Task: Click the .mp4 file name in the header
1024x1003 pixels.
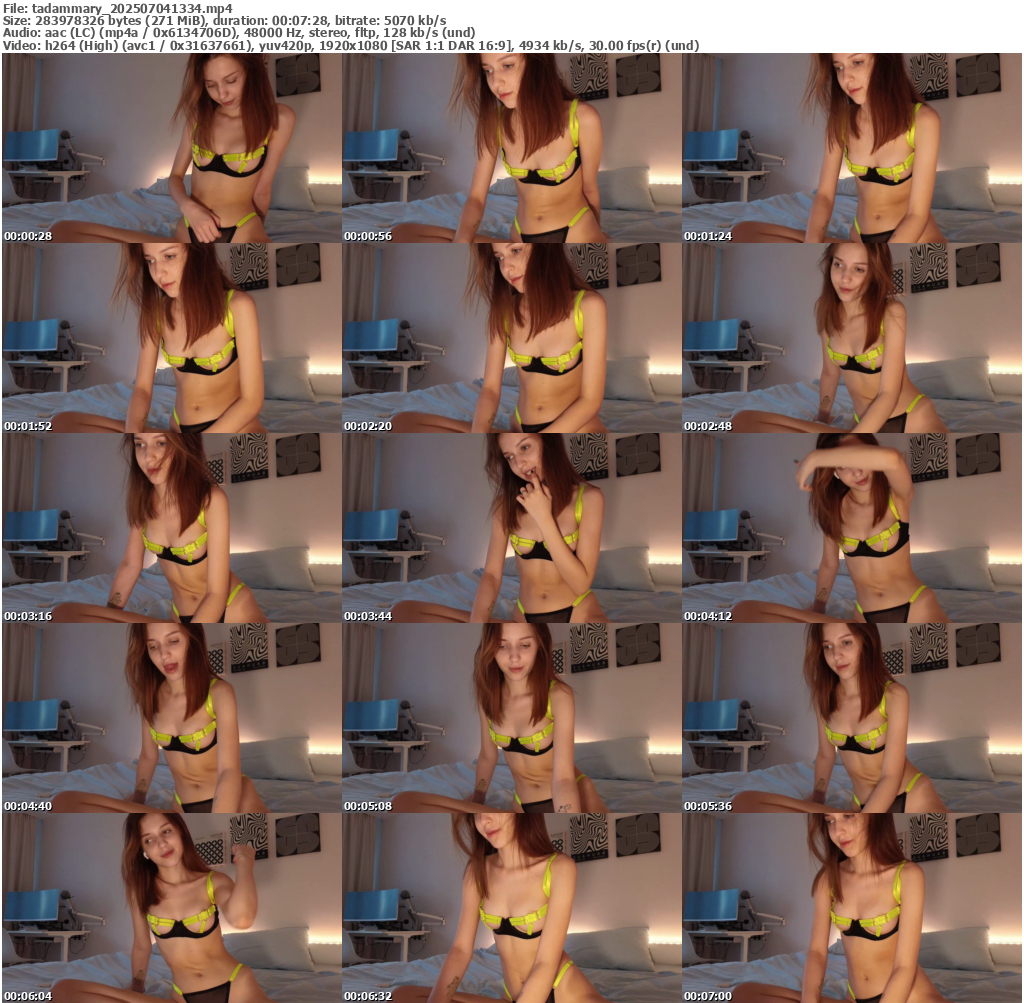Action: pos(132,7)
